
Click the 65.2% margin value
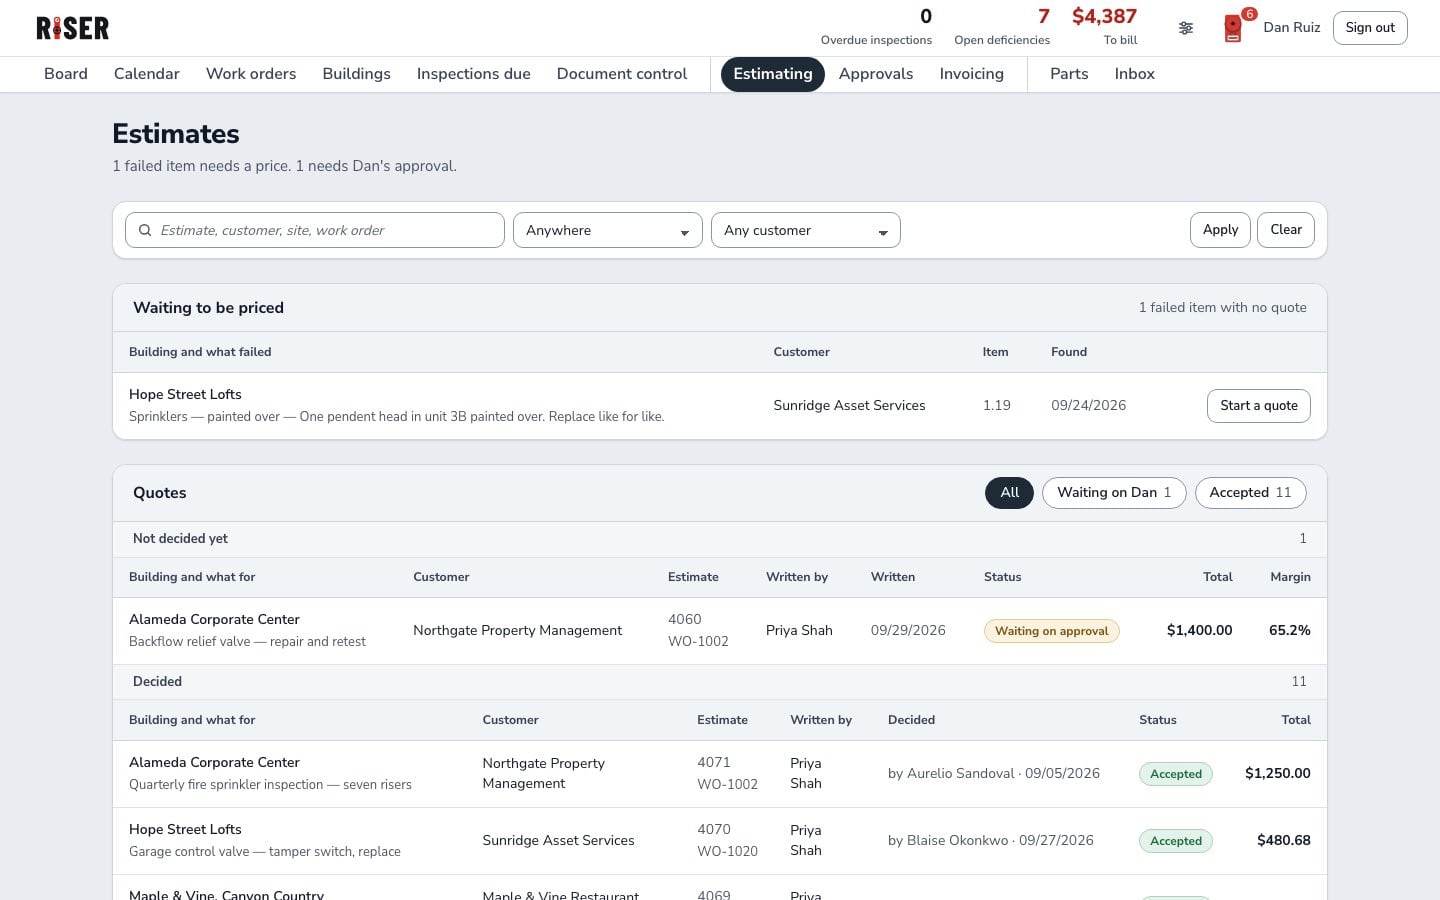point(1290,631)
